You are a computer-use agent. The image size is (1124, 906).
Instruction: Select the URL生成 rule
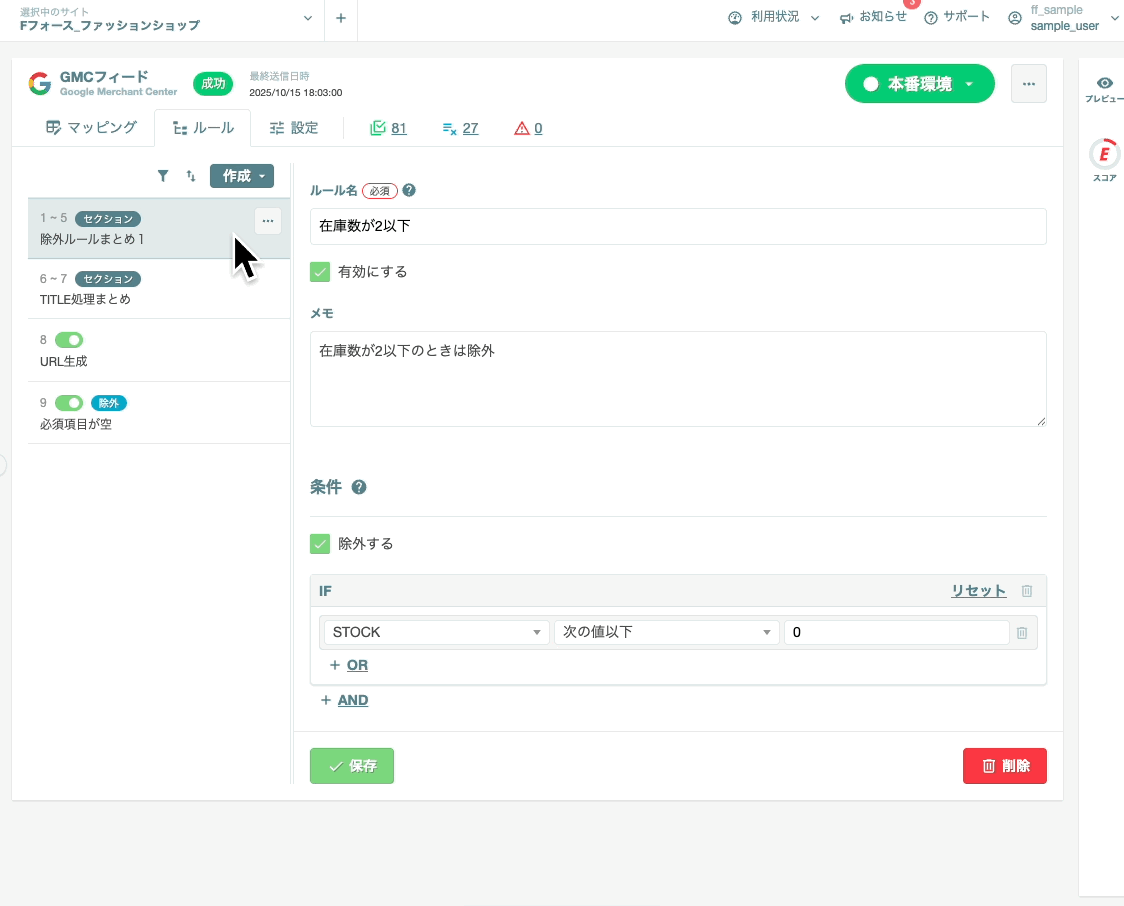(159, 351)
